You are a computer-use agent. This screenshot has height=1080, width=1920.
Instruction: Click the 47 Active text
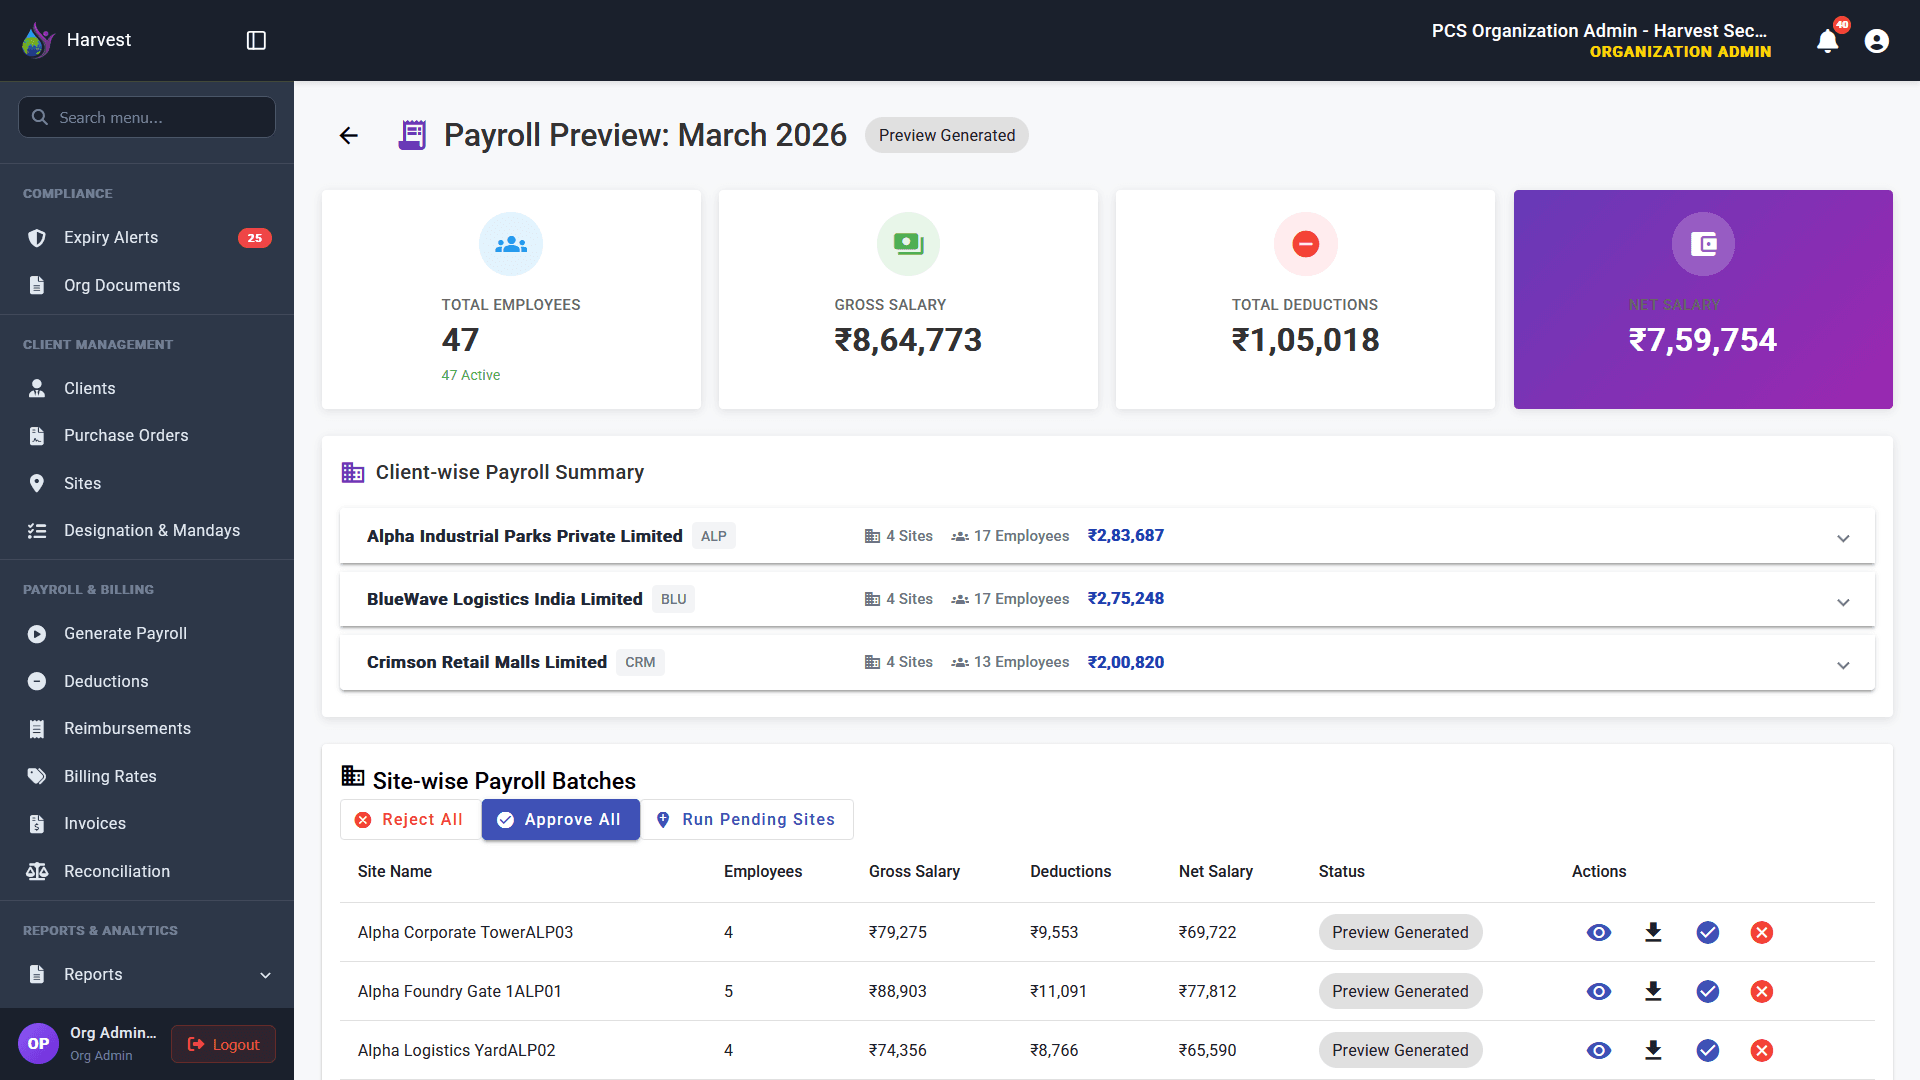[471, 375]
